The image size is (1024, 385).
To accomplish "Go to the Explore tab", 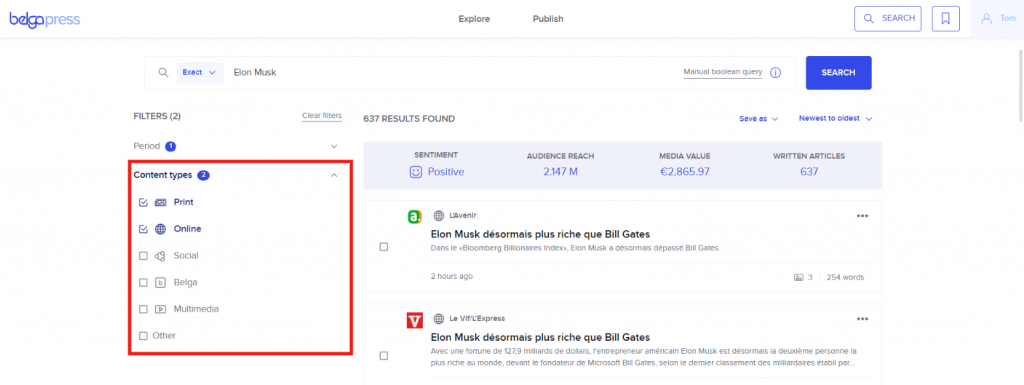I will 474,19.
